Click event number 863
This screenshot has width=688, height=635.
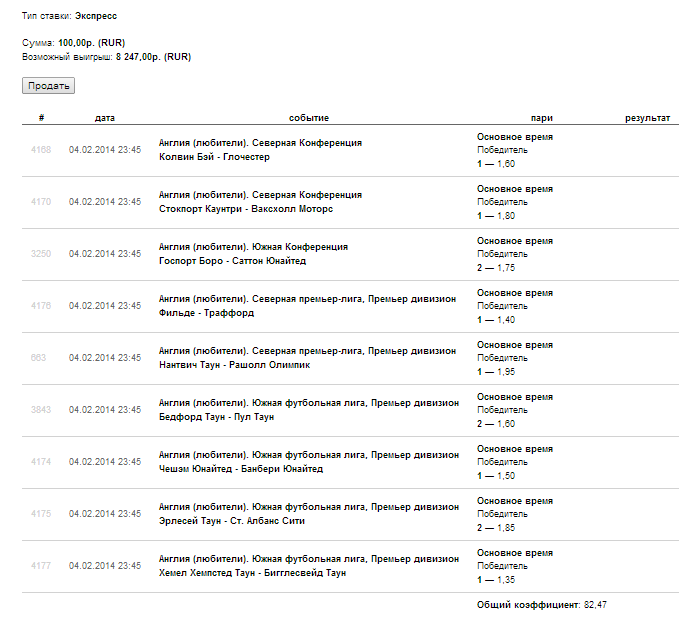point(39,358)
